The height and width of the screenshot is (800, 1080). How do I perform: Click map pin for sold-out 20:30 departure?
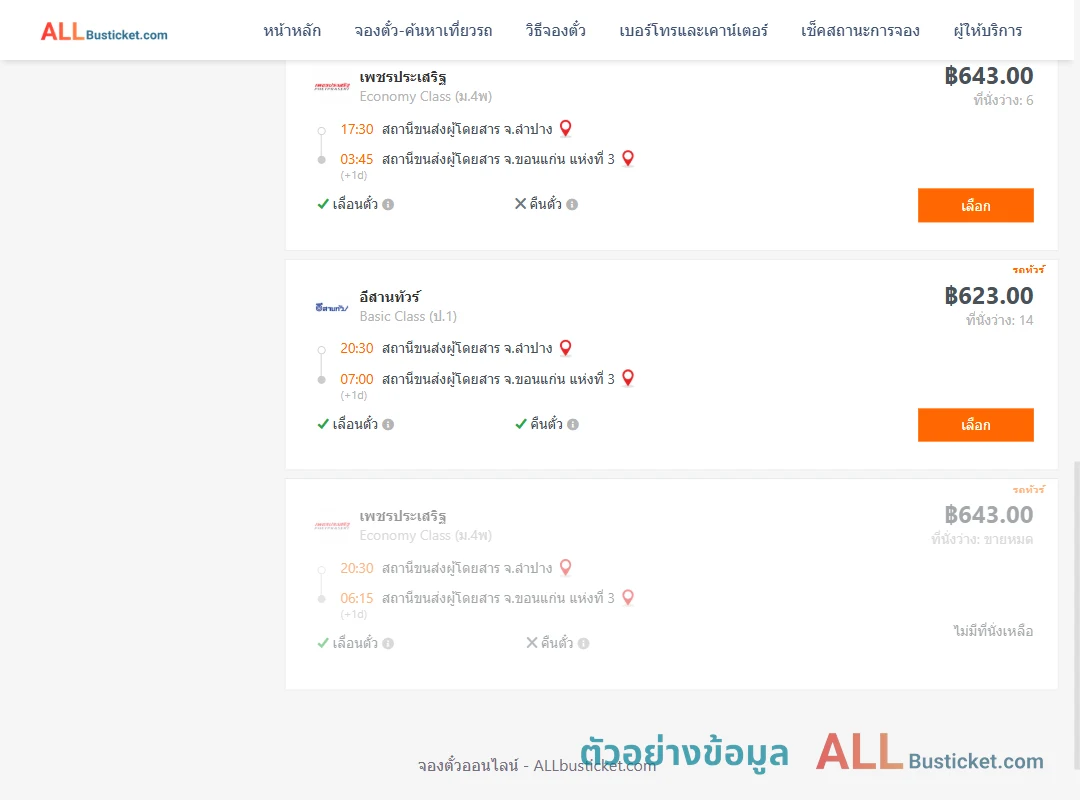click(x=565, y=567)
